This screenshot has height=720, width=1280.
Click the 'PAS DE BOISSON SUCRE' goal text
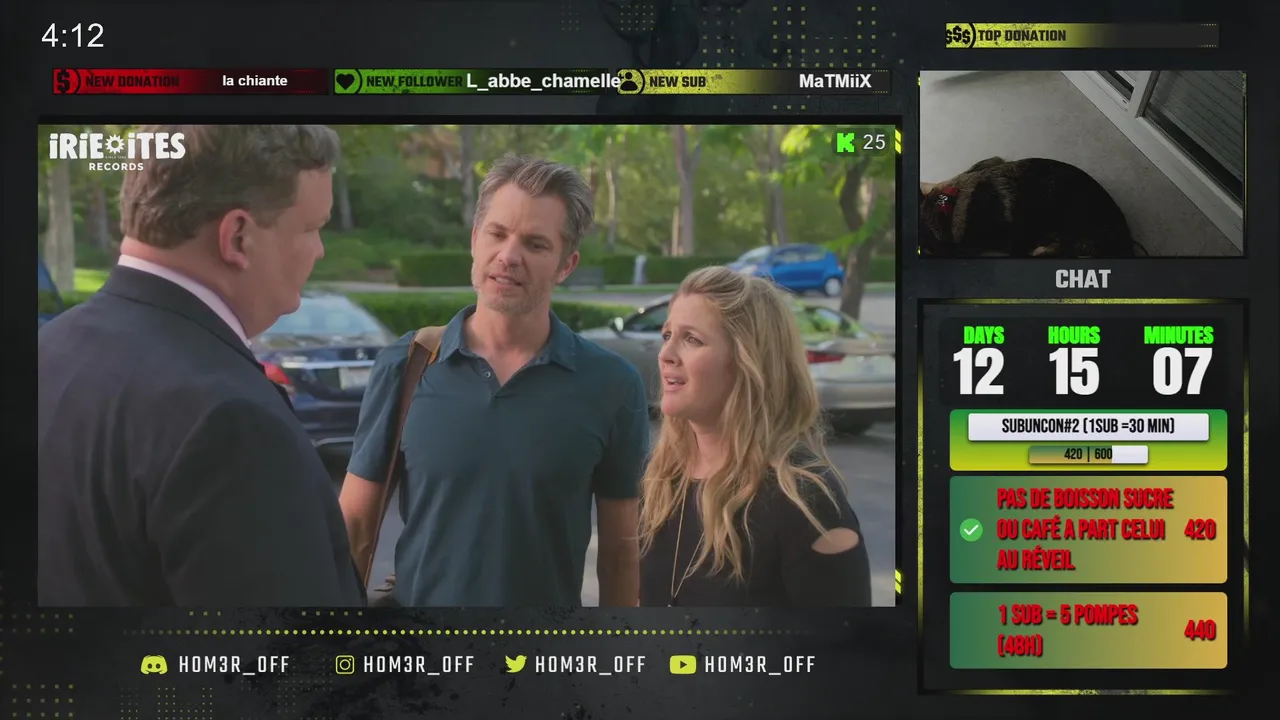pos(1085,530)
